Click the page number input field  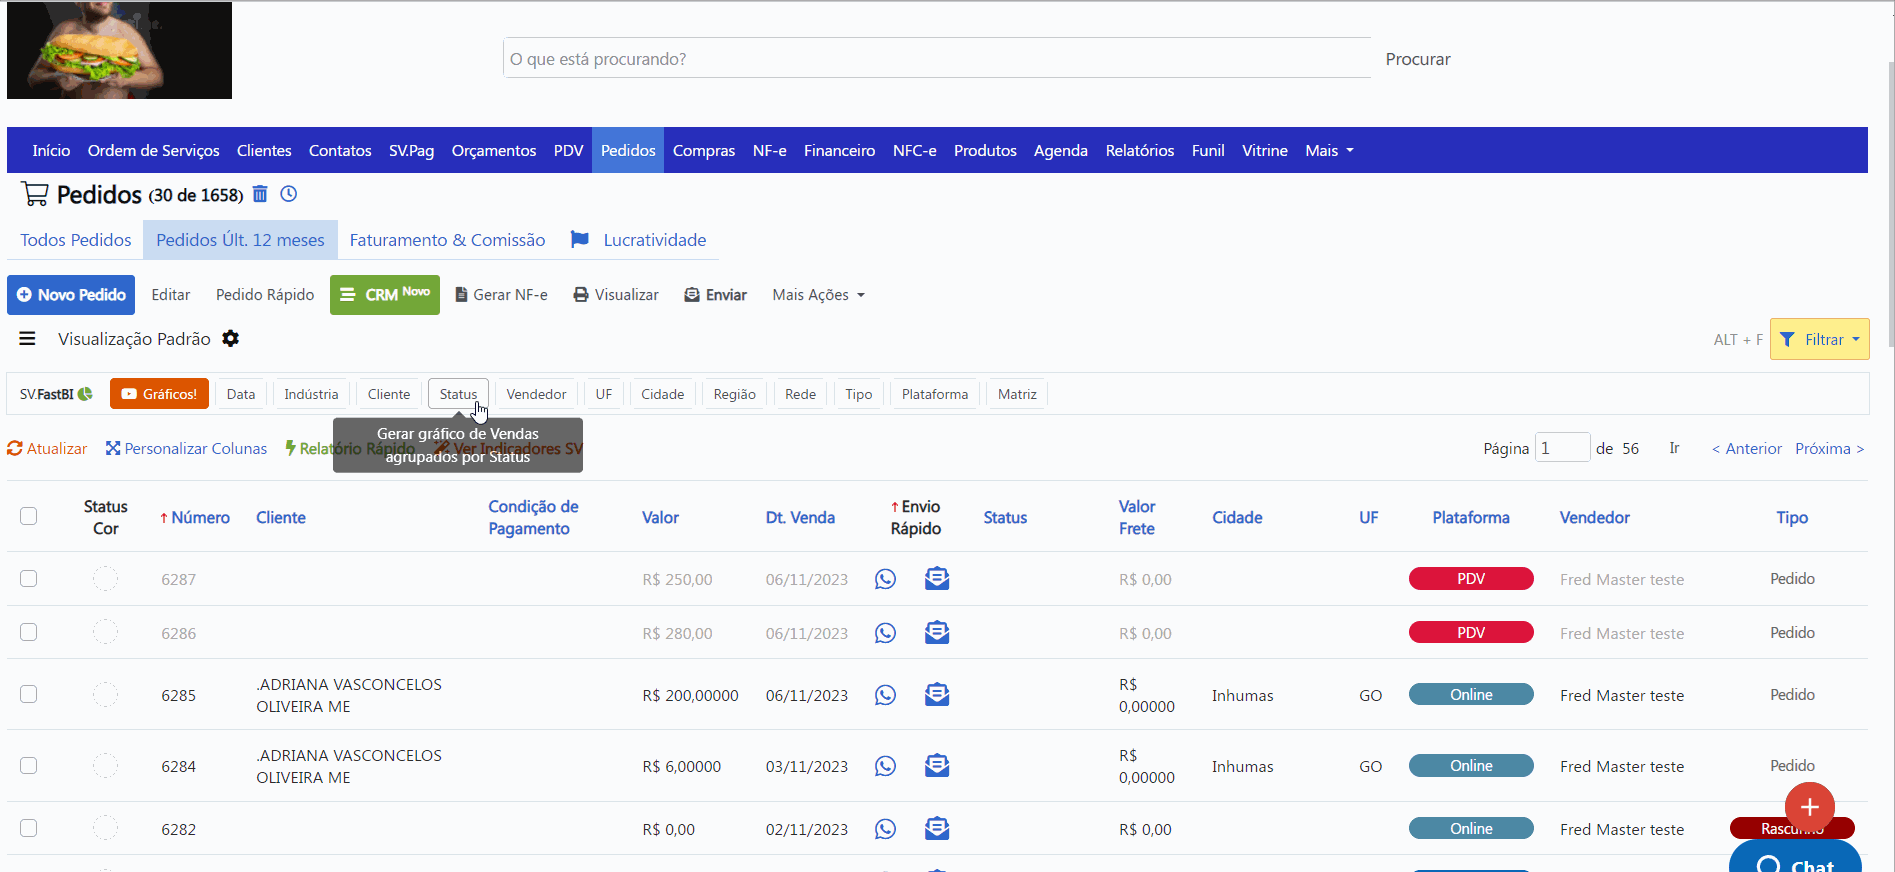1562,447
